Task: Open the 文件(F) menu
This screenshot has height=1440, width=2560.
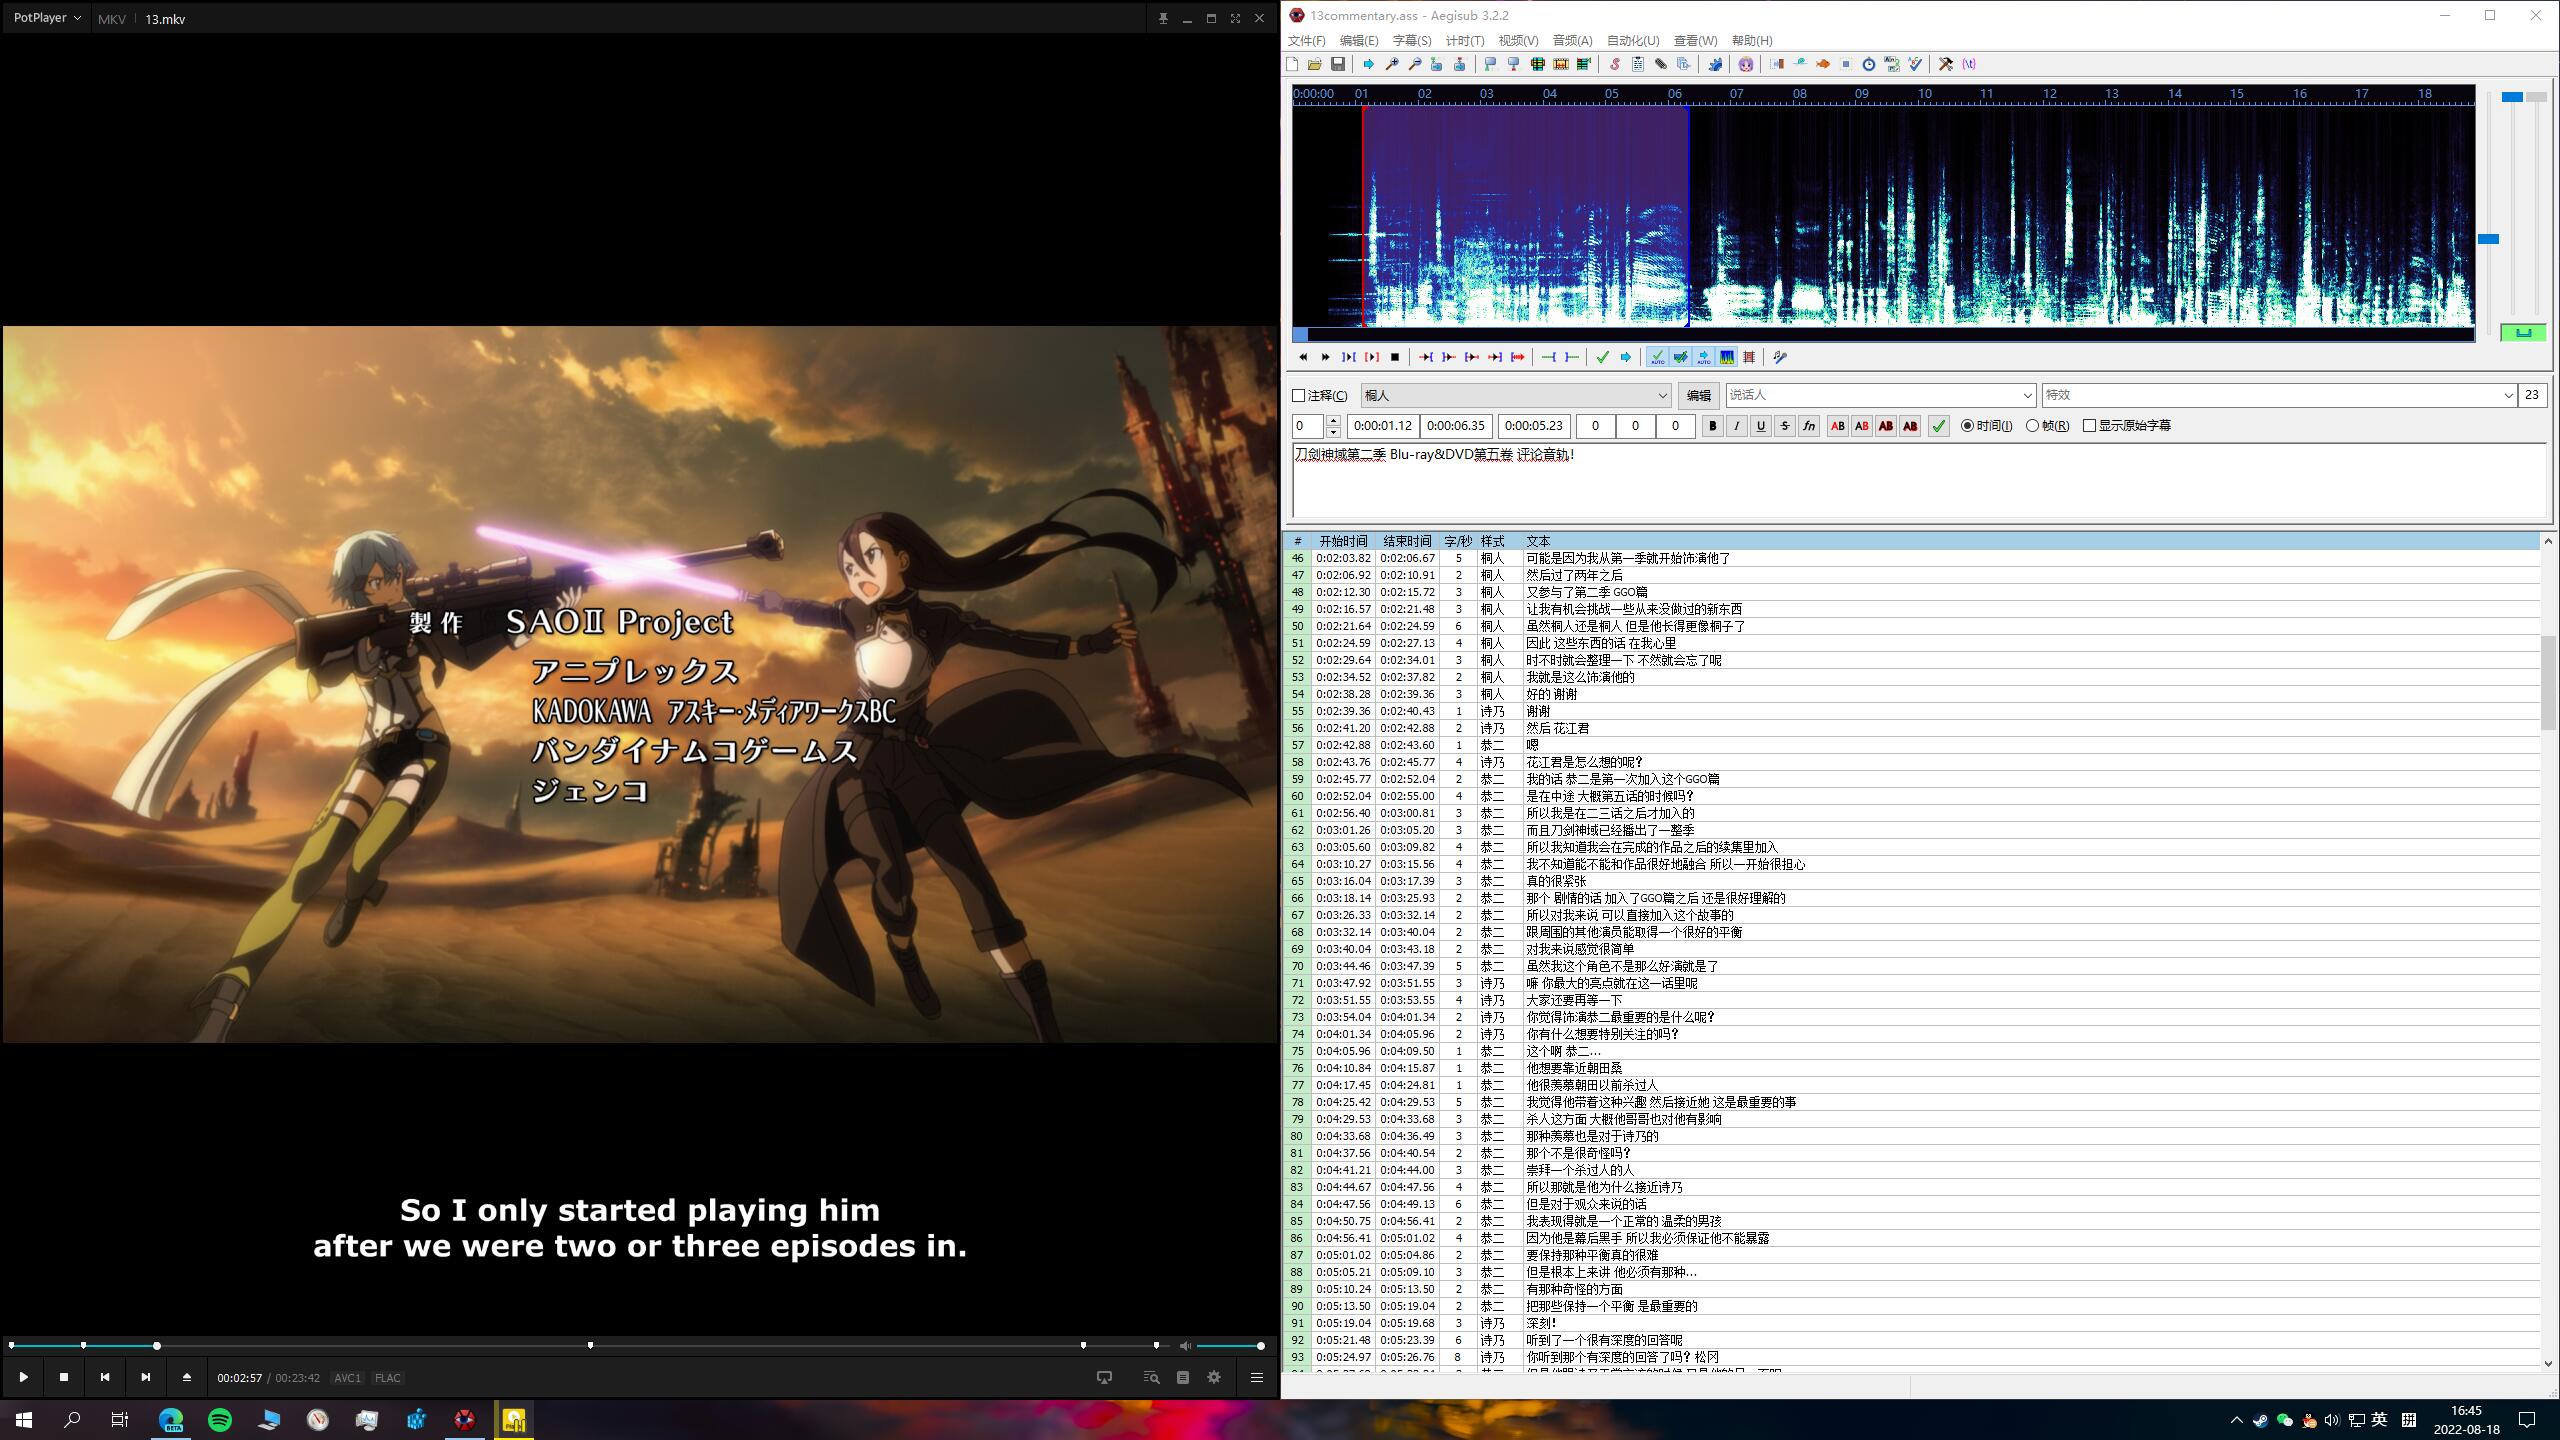Action: point(1306,41)
